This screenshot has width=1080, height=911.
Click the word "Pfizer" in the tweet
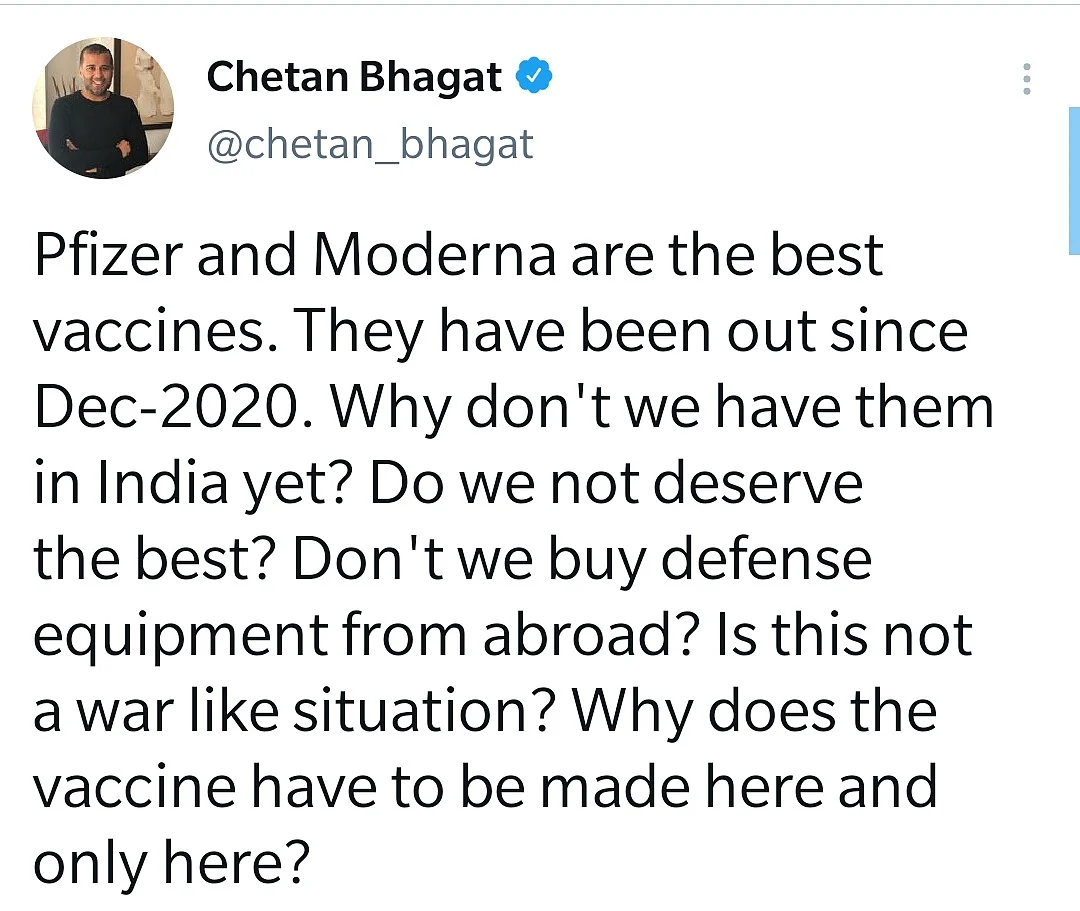coord(108,255)
